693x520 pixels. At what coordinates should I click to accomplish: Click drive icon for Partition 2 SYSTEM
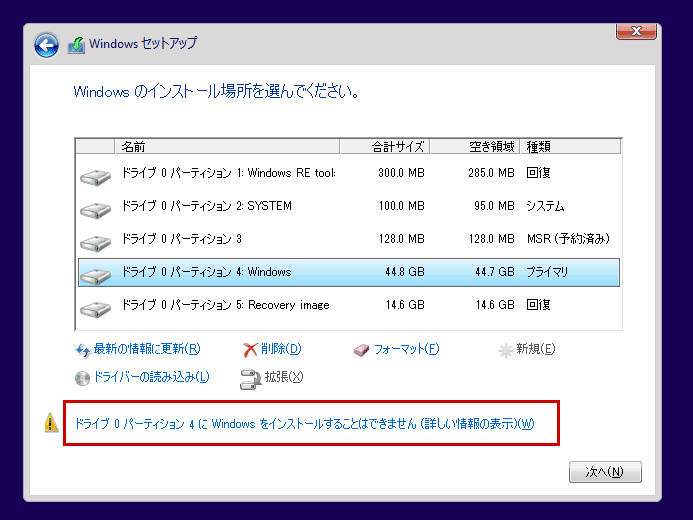pyautogui.click(x=95, y=210)
